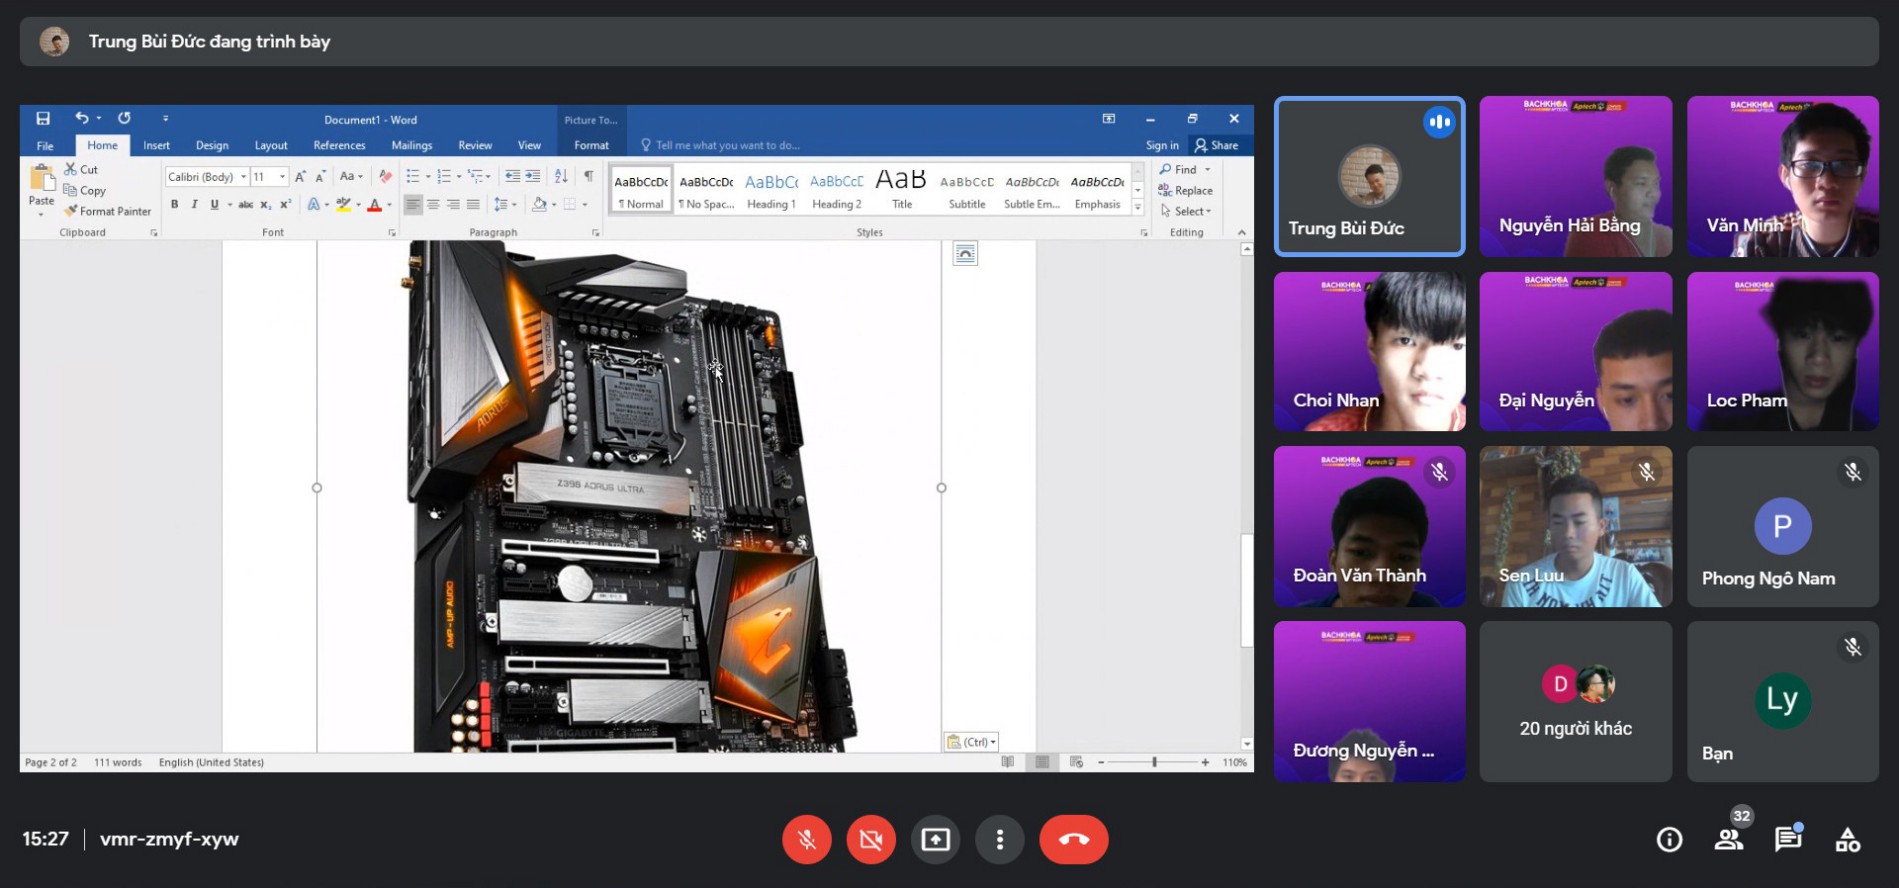Increase paragraph indent

(x=533, y=176)
